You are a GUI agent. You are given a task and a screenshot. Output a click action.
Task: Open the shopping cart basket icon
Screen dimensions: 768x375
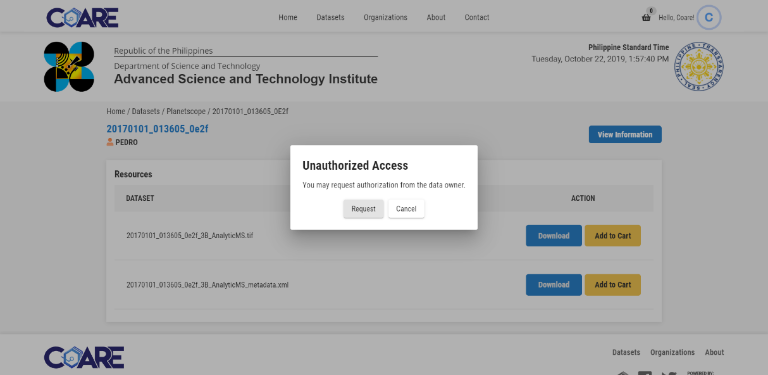point(646,18)
